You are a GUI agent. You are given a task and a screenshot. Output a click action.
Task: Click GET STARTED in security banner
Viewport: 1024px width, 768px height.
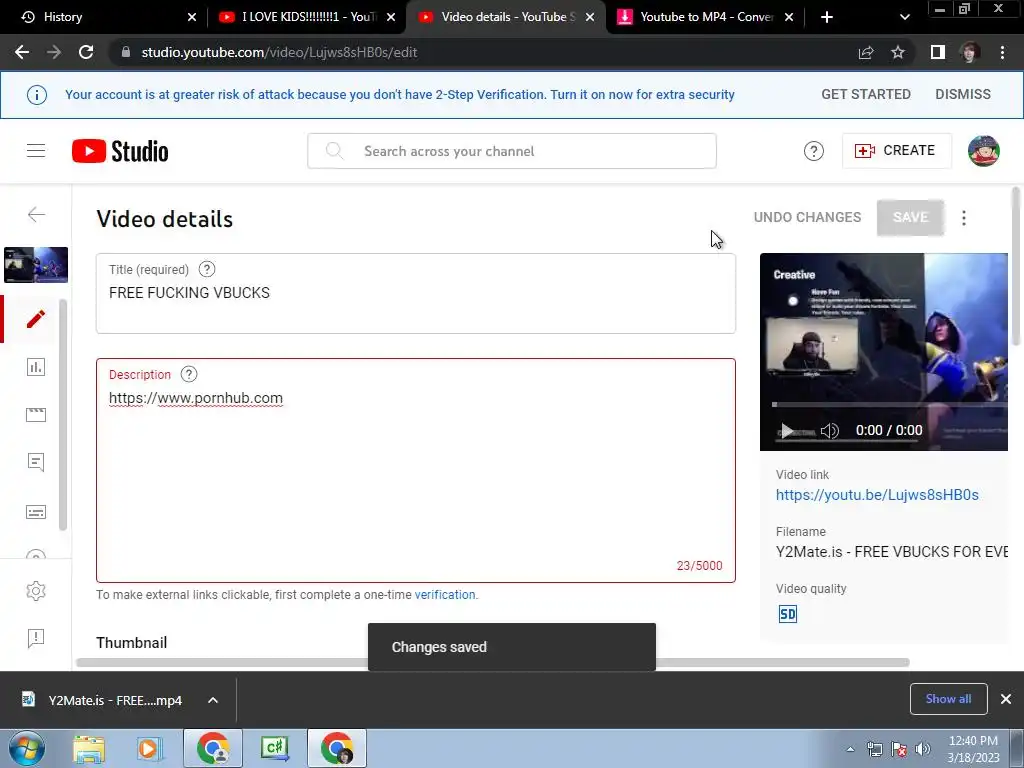[x=866, y=94]
